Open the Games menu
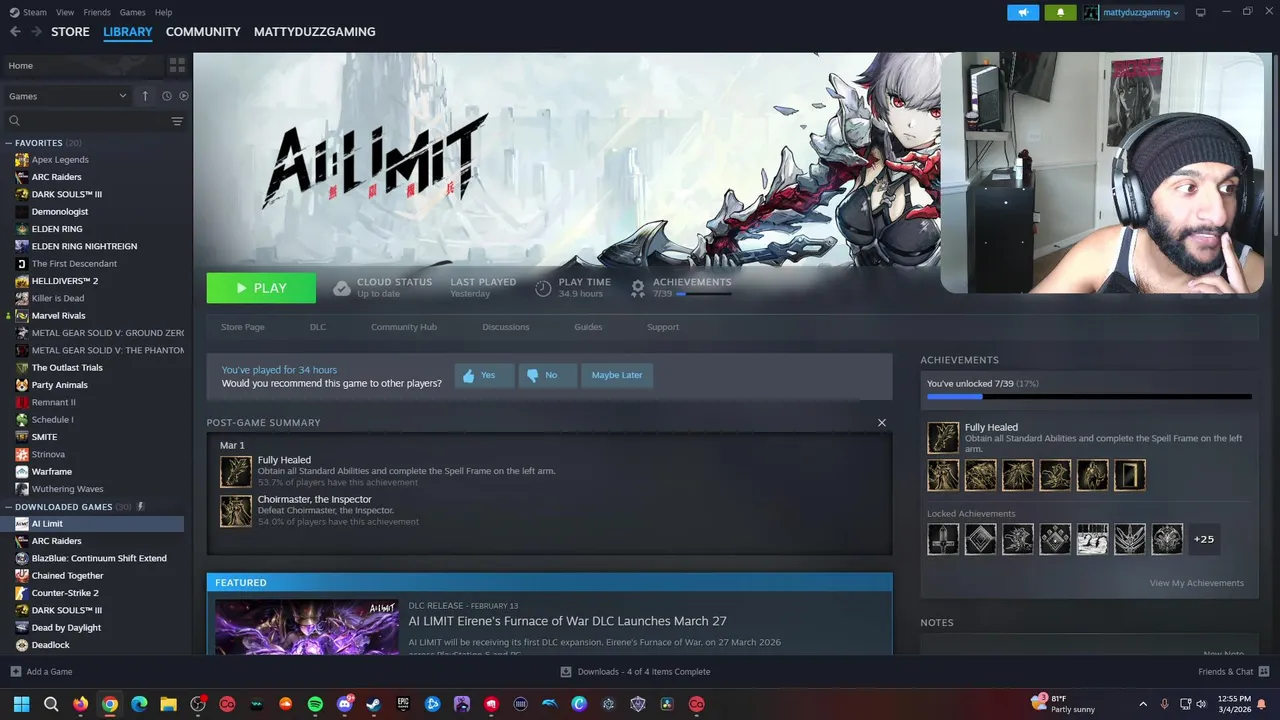This screenshot has height=720, width=1280. 132,12
